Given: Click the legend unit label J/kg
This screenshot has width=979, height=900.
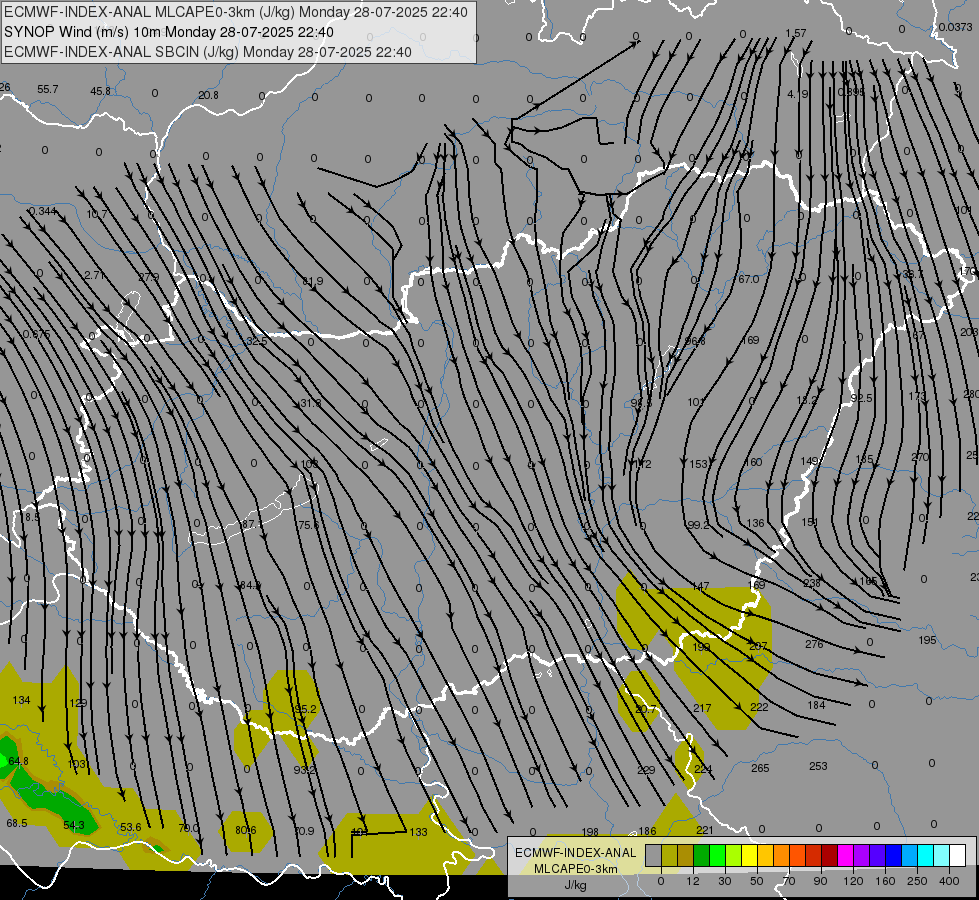Looking at the screenshot, I should [575, 885].
